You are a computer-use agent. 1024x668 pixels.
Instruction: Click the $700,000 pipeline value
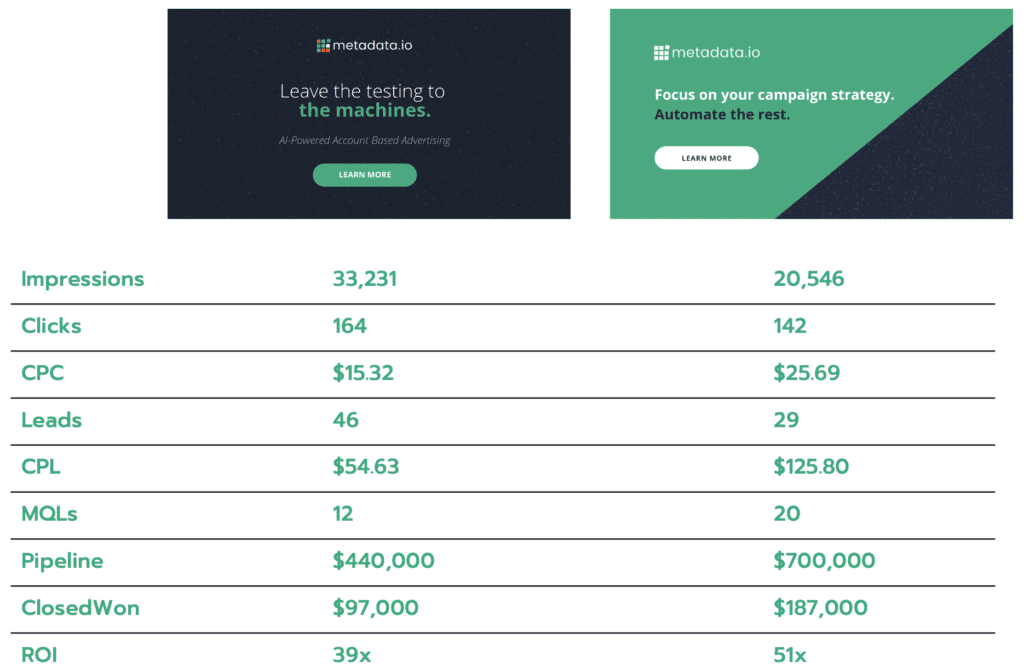[x=824, y=561]
